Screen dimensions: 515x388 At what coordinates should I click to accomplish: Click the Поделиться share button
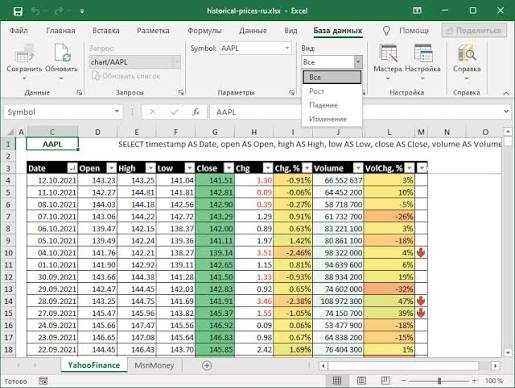tap(474, 30)
